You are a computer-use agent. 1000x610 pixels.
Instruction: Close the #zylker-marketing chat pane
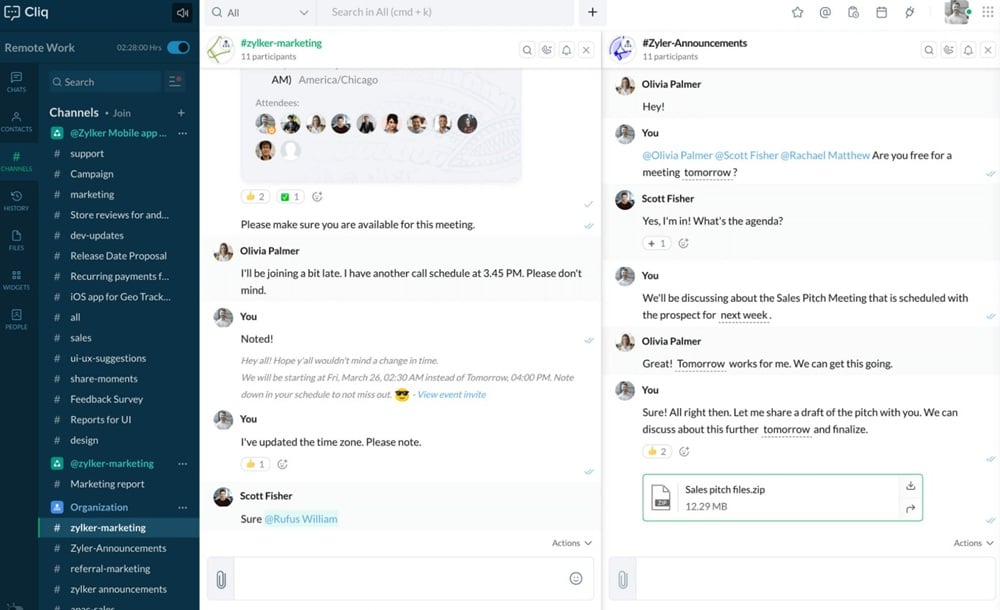pyautogui.click(x=586, y=50)
